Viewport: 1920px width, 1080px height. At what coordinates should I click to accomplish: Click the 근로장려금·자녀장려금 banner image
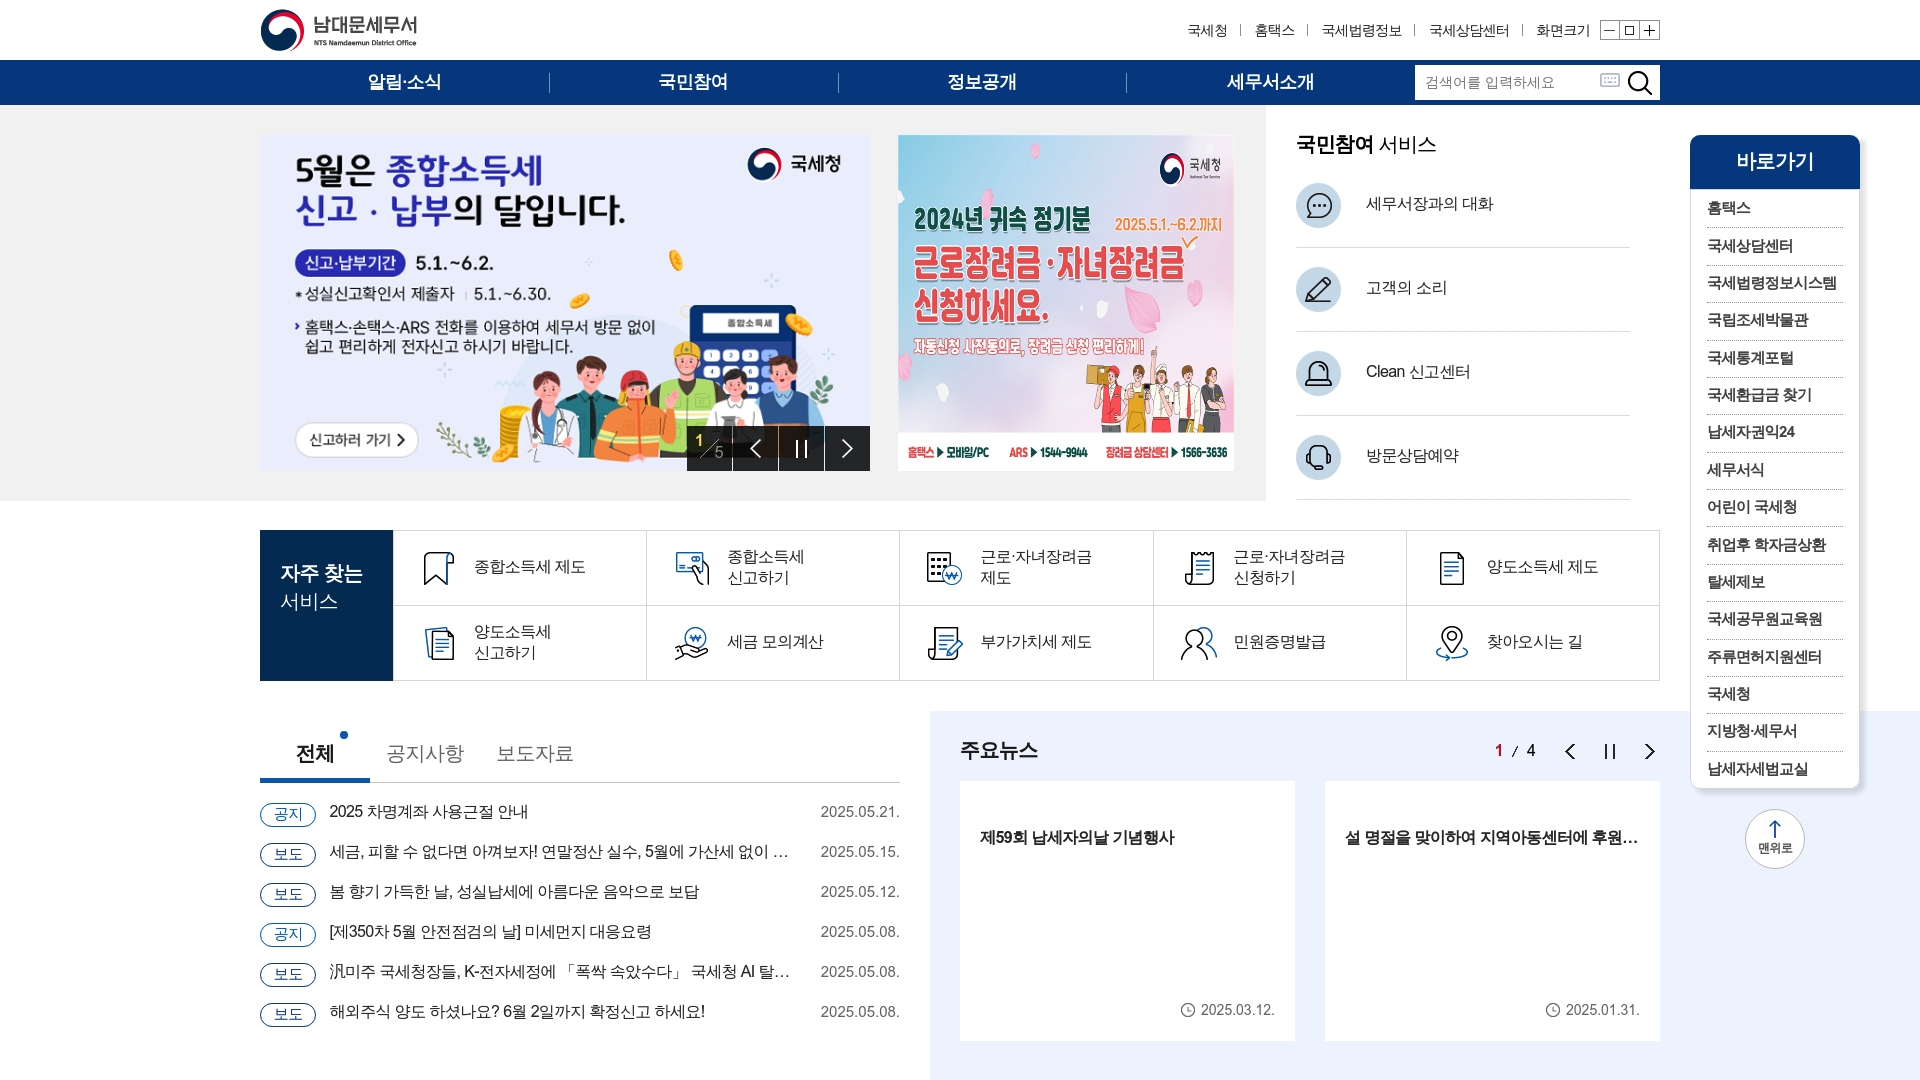click(1066, 303)
